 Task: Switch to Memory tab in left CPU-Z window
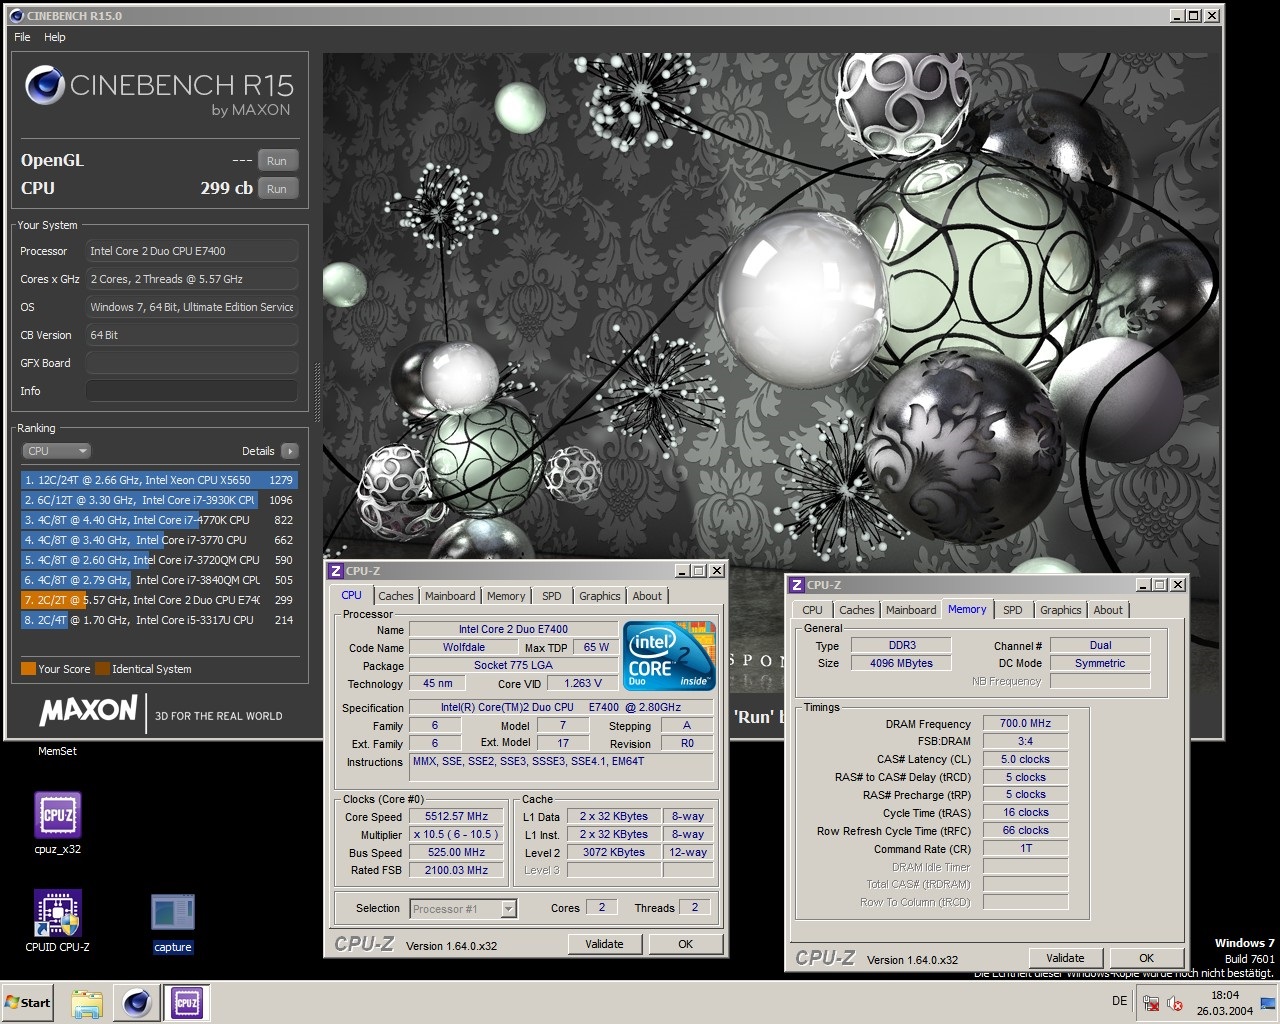506,596
